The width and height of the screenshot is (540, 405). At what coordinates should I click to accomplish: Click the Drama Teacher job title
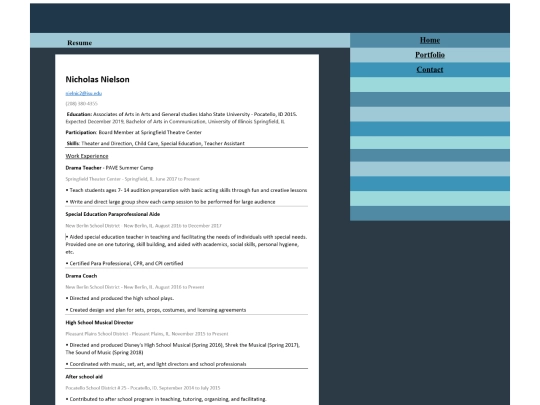84,168
